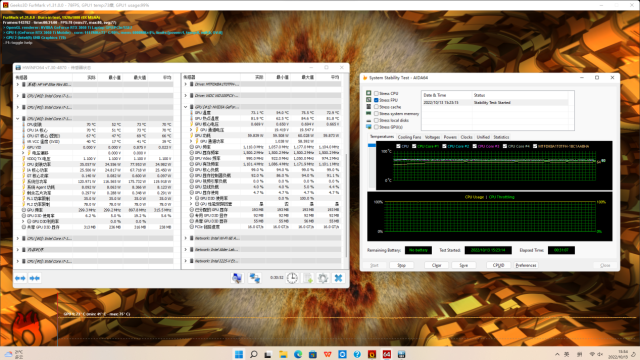Switch to Temperatures tab
The height and width of the screenshot is (360, 640).
(x=382, y=137)
